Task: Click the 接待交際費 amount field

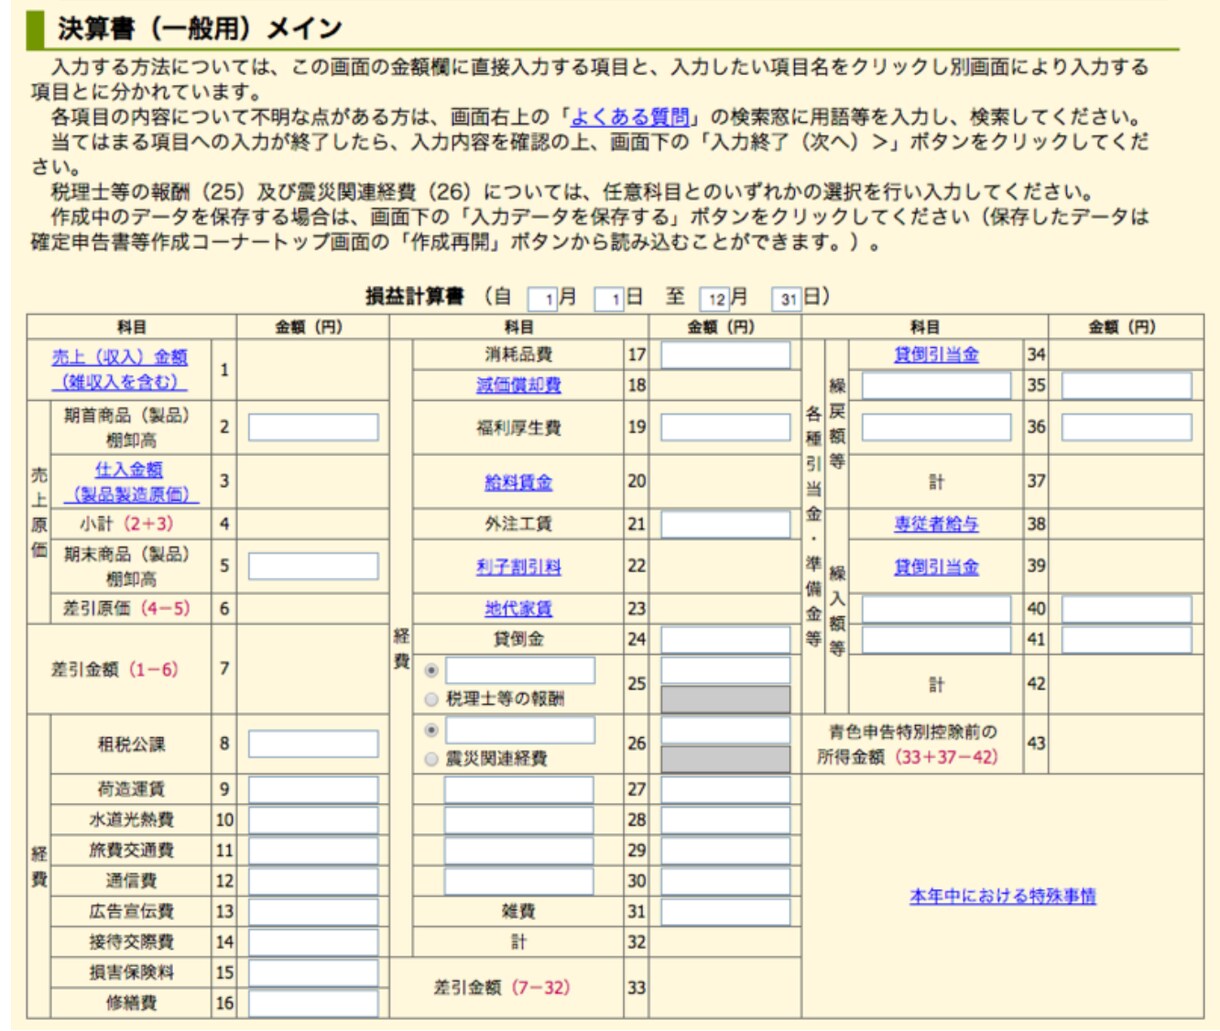Action: pyautogui.click(x=313, y=942)
